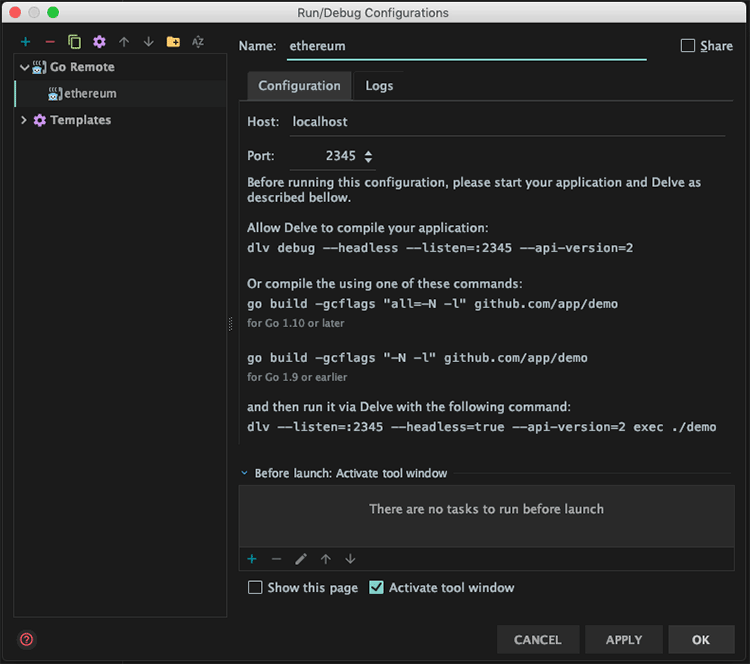
Task: Select the Go Remote tree item label
Action: [82, 67]
